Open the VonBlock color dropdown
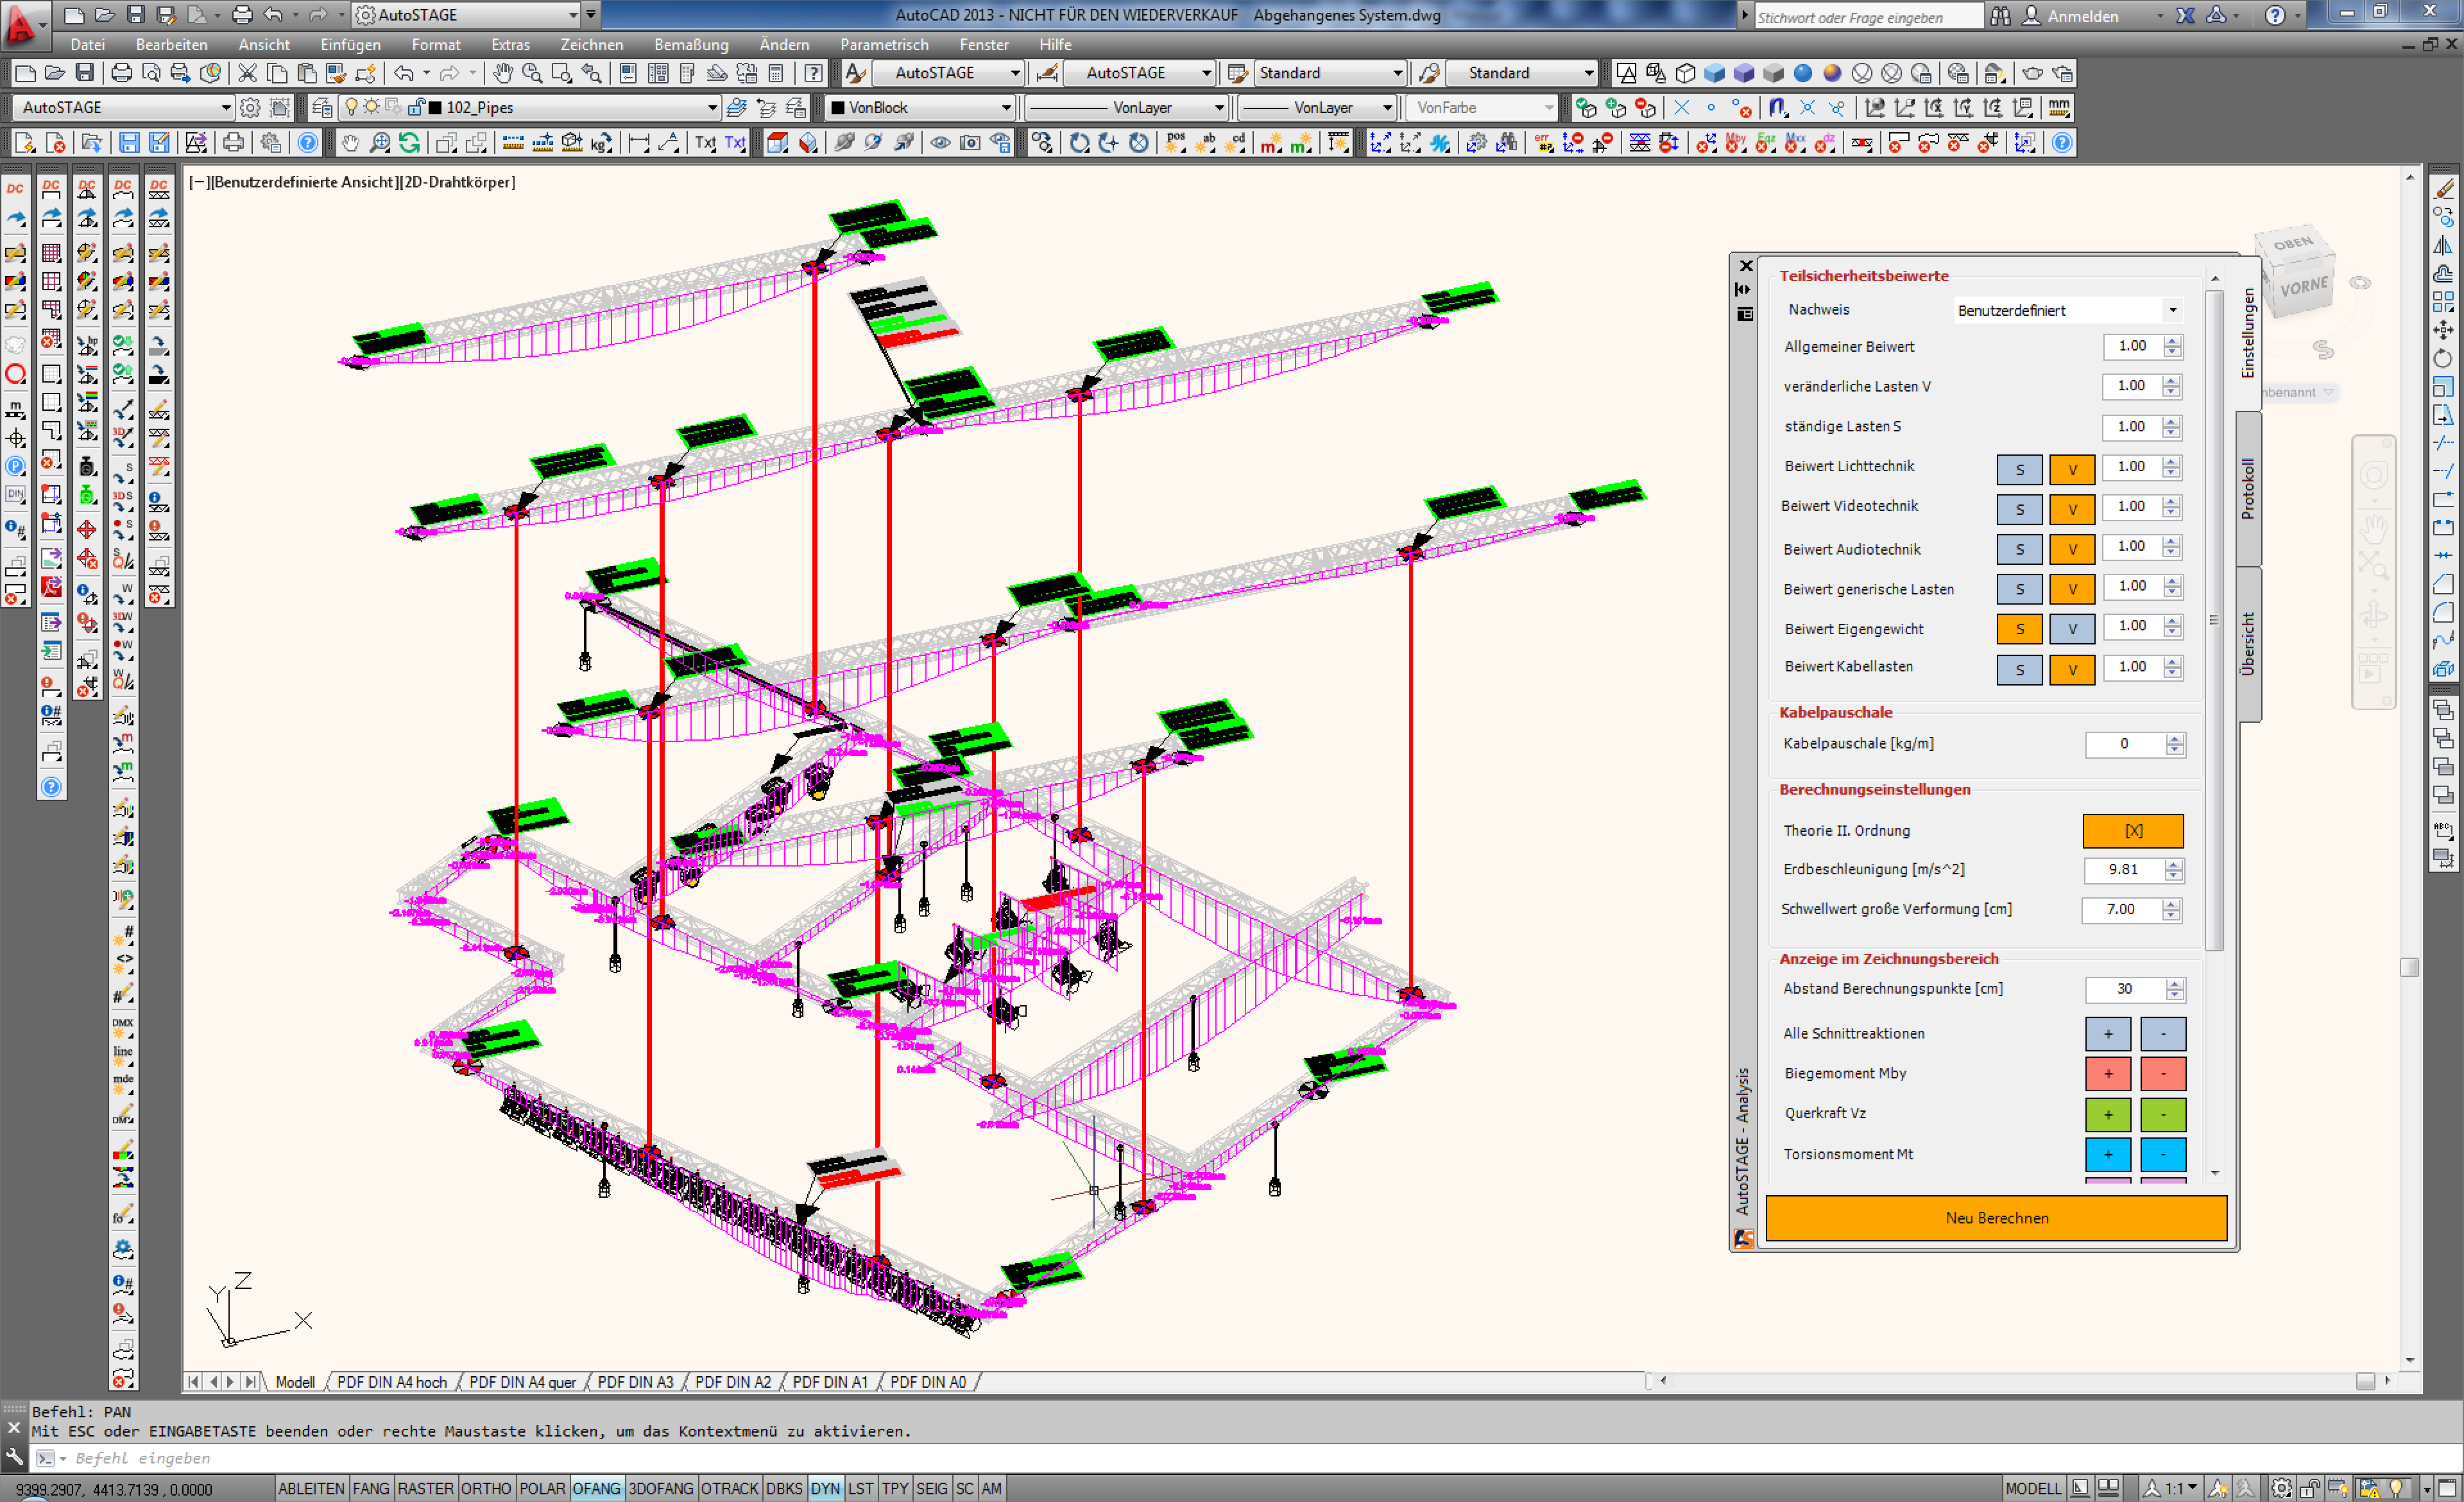 click(x=1006, y=107)
